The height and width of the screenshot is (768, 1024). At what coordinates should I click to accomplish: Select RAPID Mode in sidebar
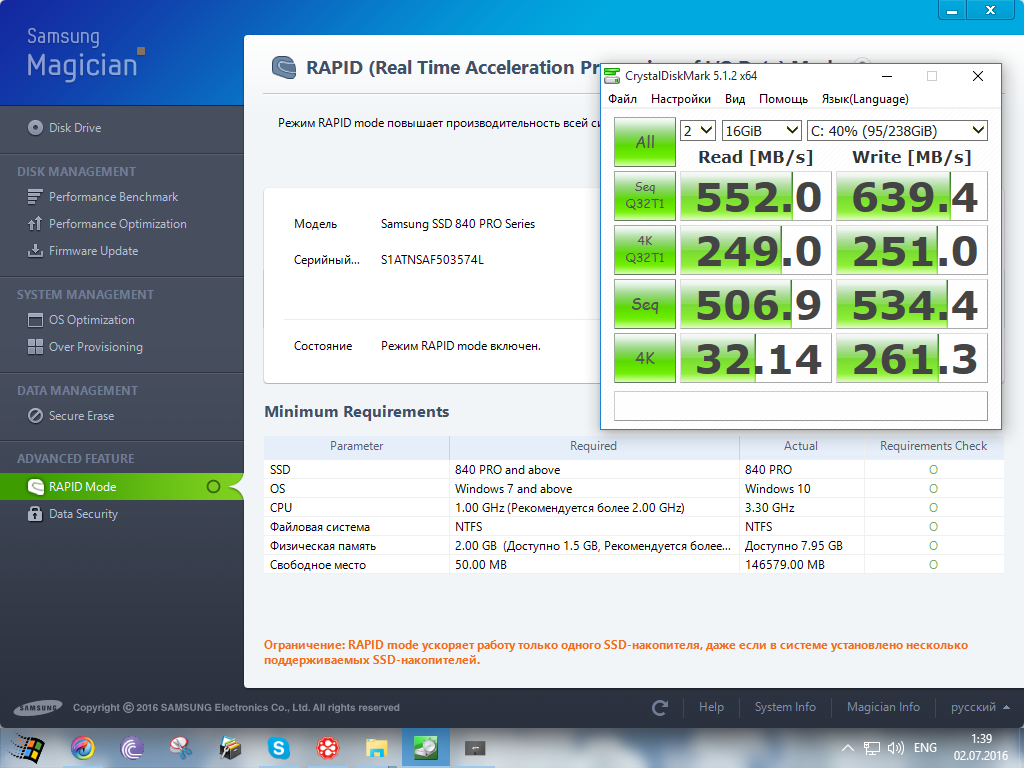point(121,487)
